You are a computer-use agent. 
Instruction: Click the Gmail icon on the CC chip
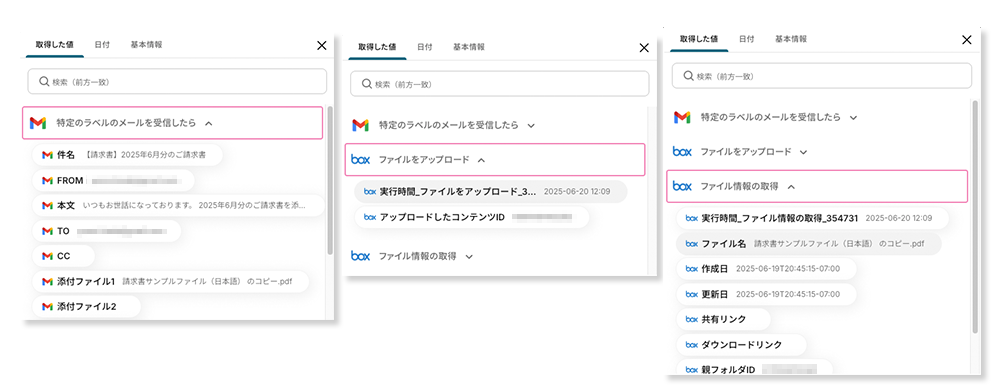[47, 256]
